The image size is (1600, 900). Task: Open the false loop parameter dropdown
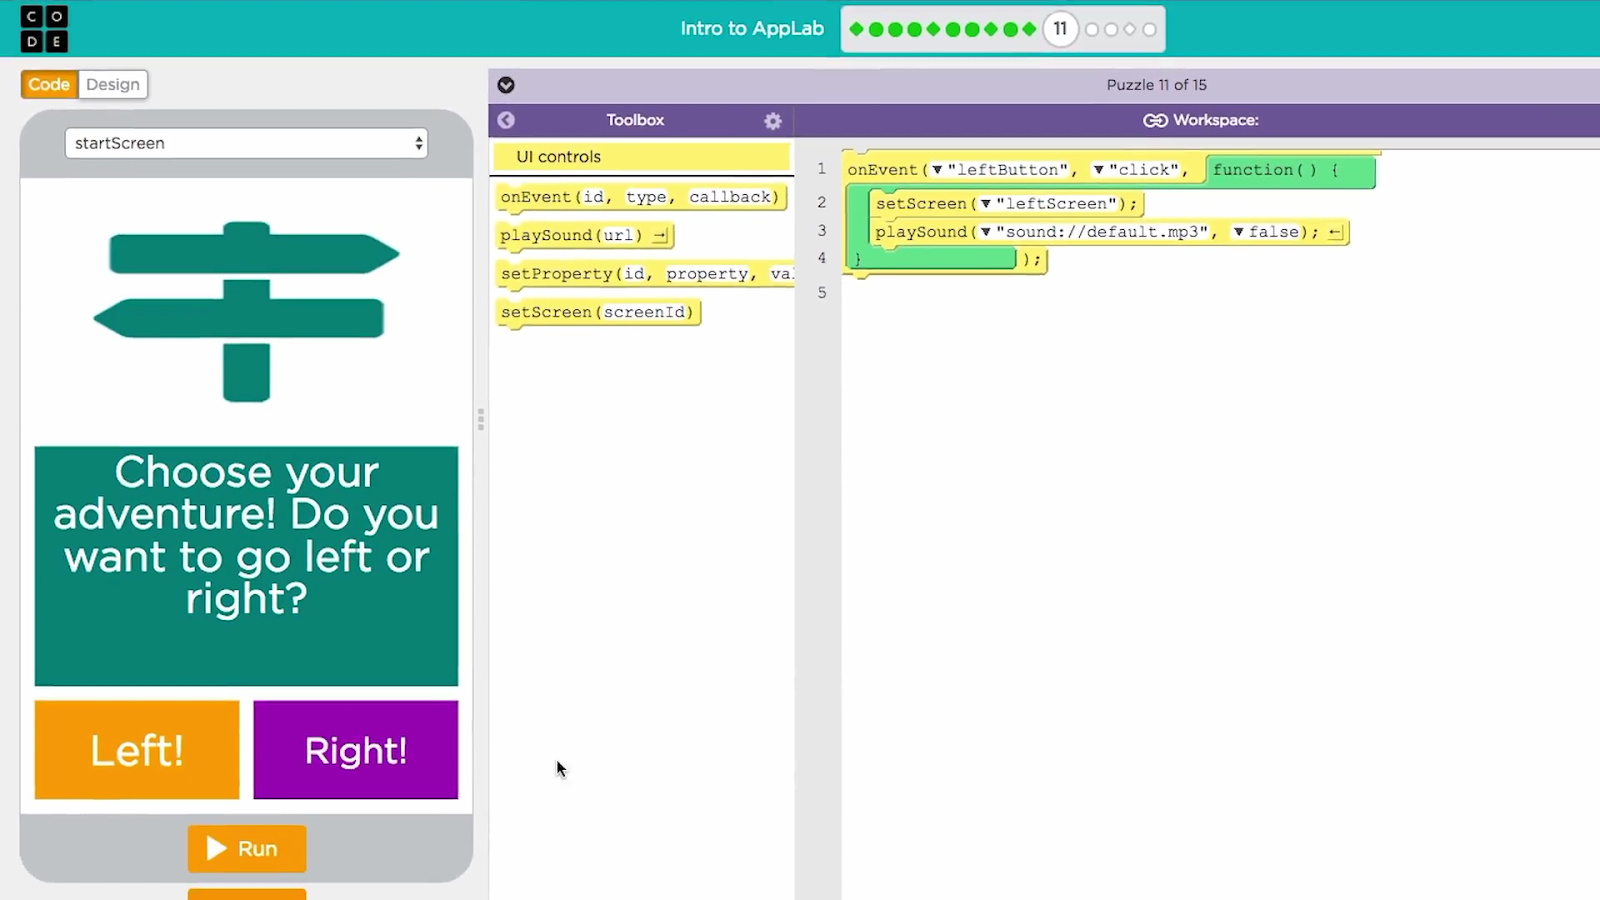pyautogui.click(x=1238, y=232)
